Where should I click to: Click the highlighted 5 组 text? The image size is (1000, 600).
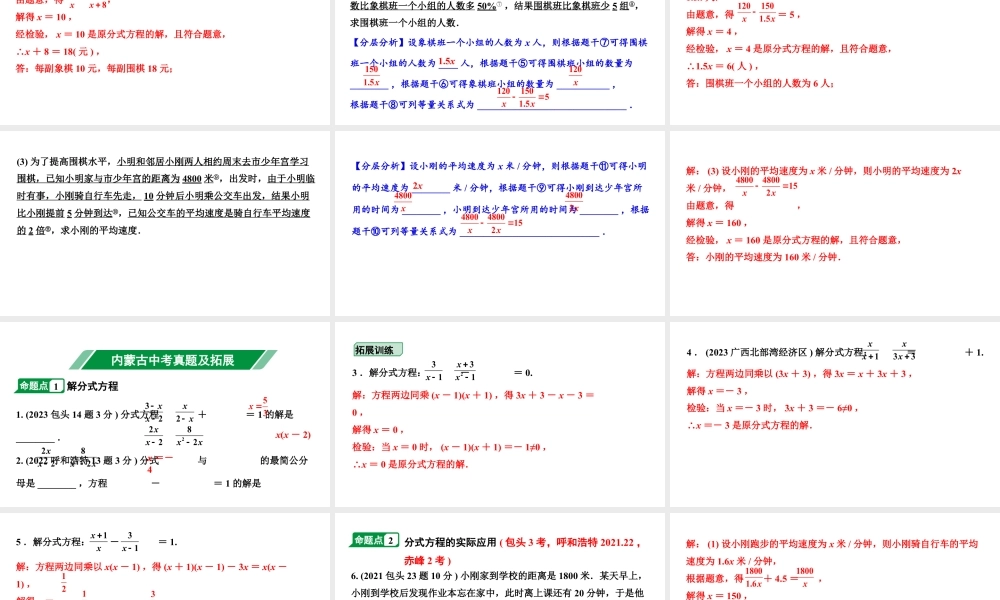616,8
